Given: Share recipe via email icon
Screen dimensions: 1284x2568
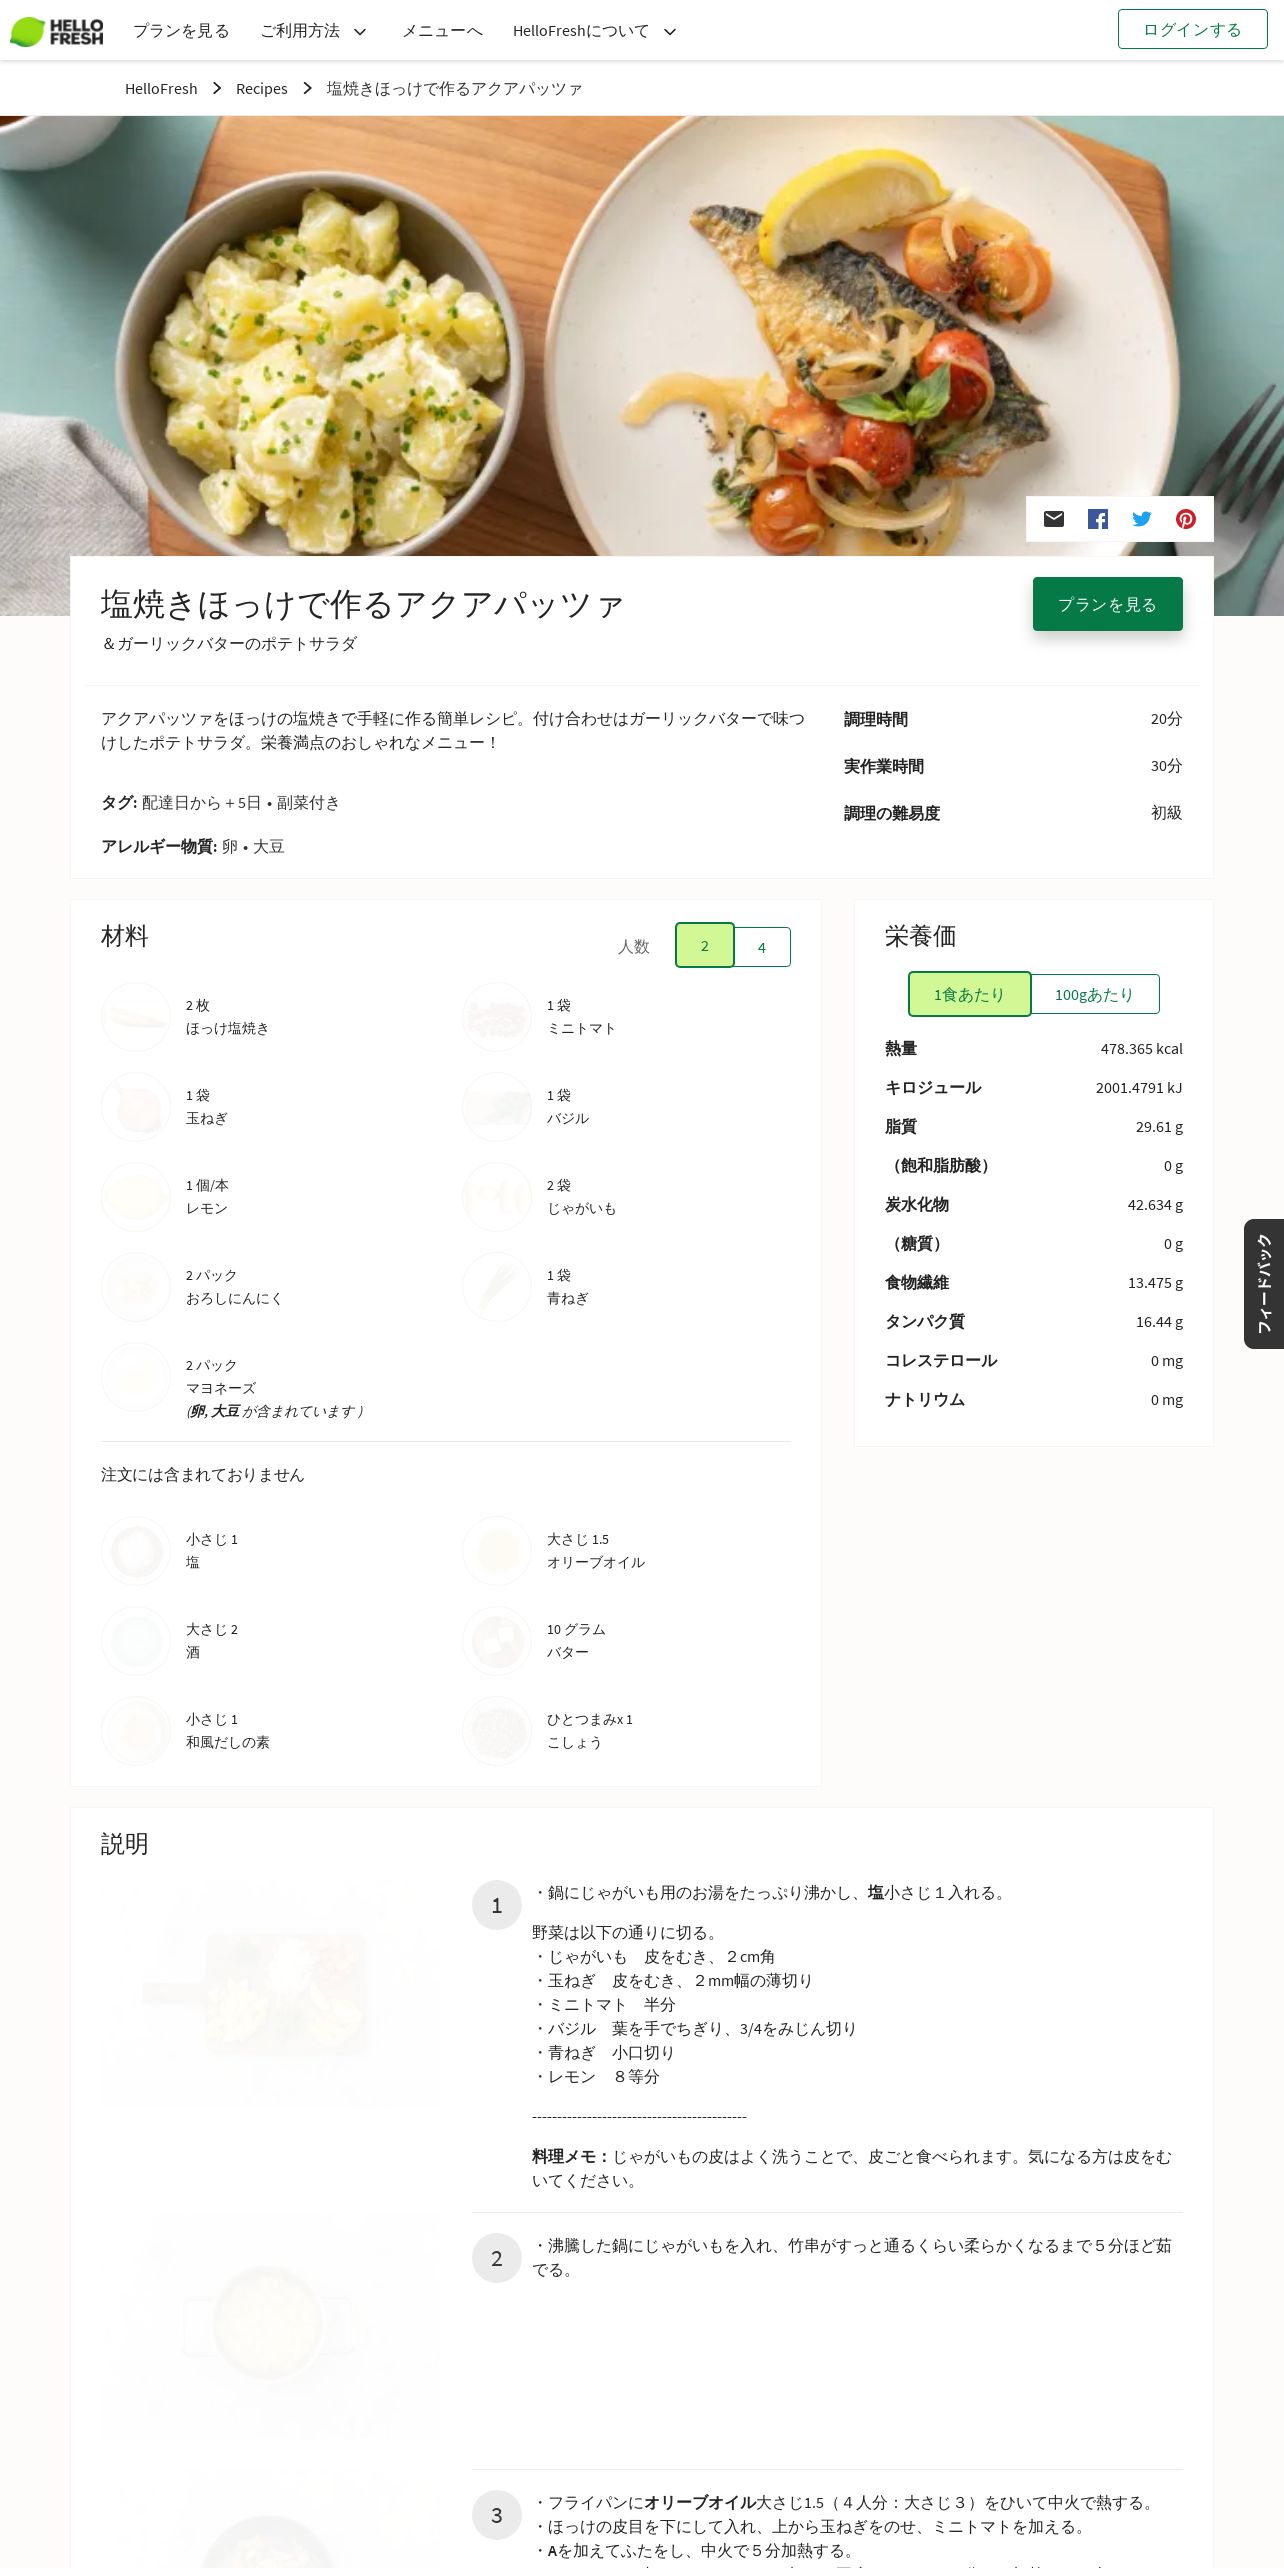Looking at the screenshot, I should tap(1054, 519).
